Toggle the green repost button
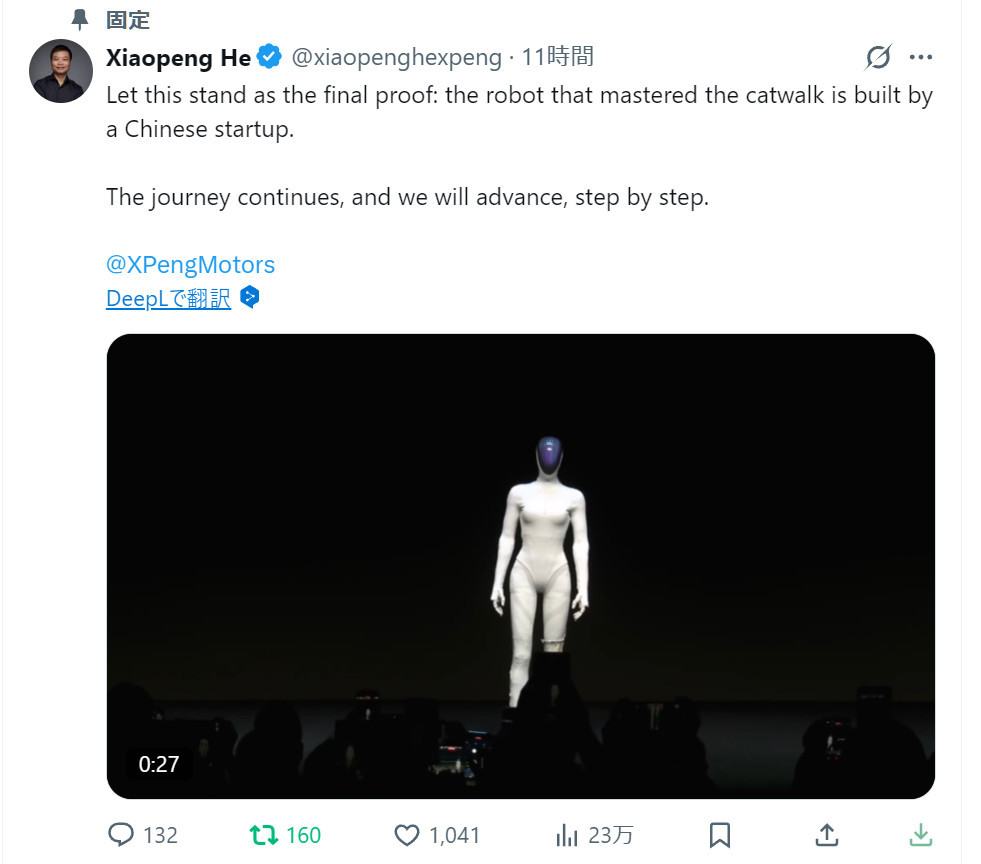Viewport: 981px width, 864px height. 264,835
